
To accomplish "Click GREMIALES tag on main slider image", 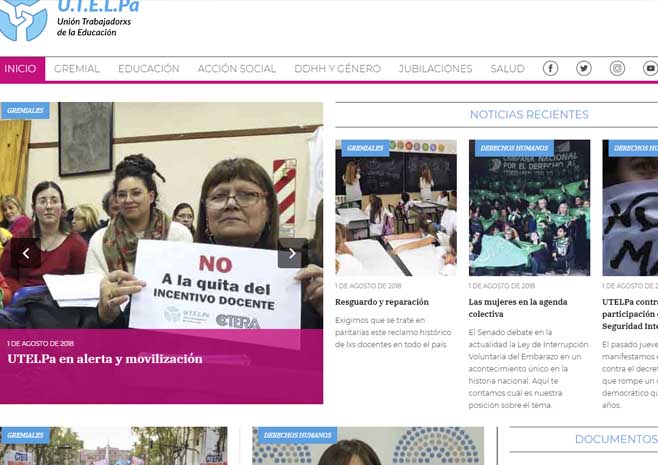I will pos(25,110).
